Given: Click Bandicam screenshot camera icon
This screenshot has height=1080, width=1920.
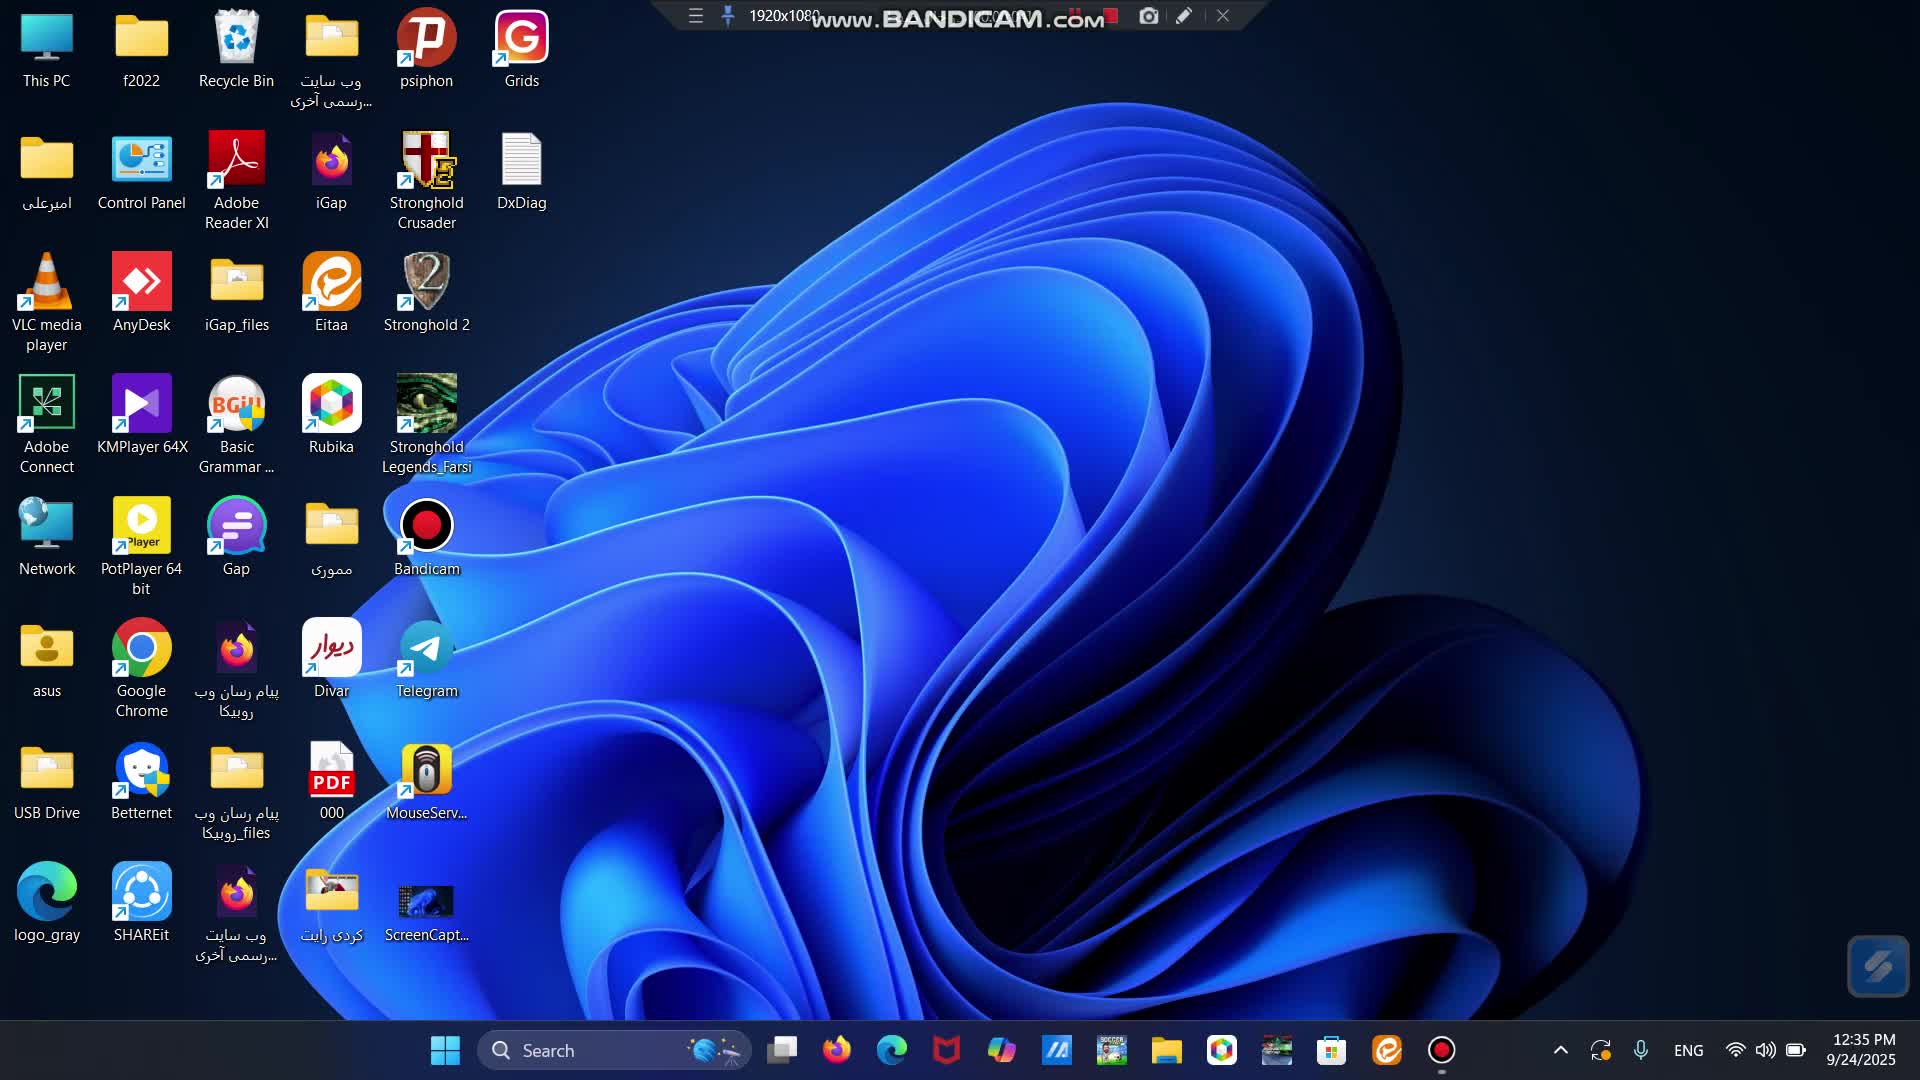Looking at the screenshot, I should tap(1149, 16).
